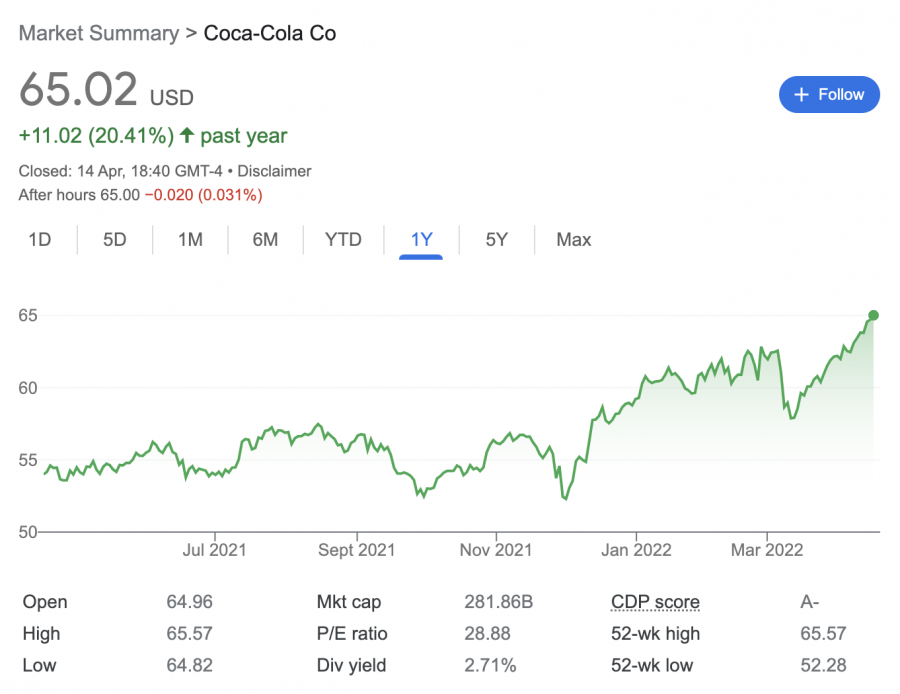
Task: Click the +11.02 (20.41%) change text
Action: (x=96, y=136)
